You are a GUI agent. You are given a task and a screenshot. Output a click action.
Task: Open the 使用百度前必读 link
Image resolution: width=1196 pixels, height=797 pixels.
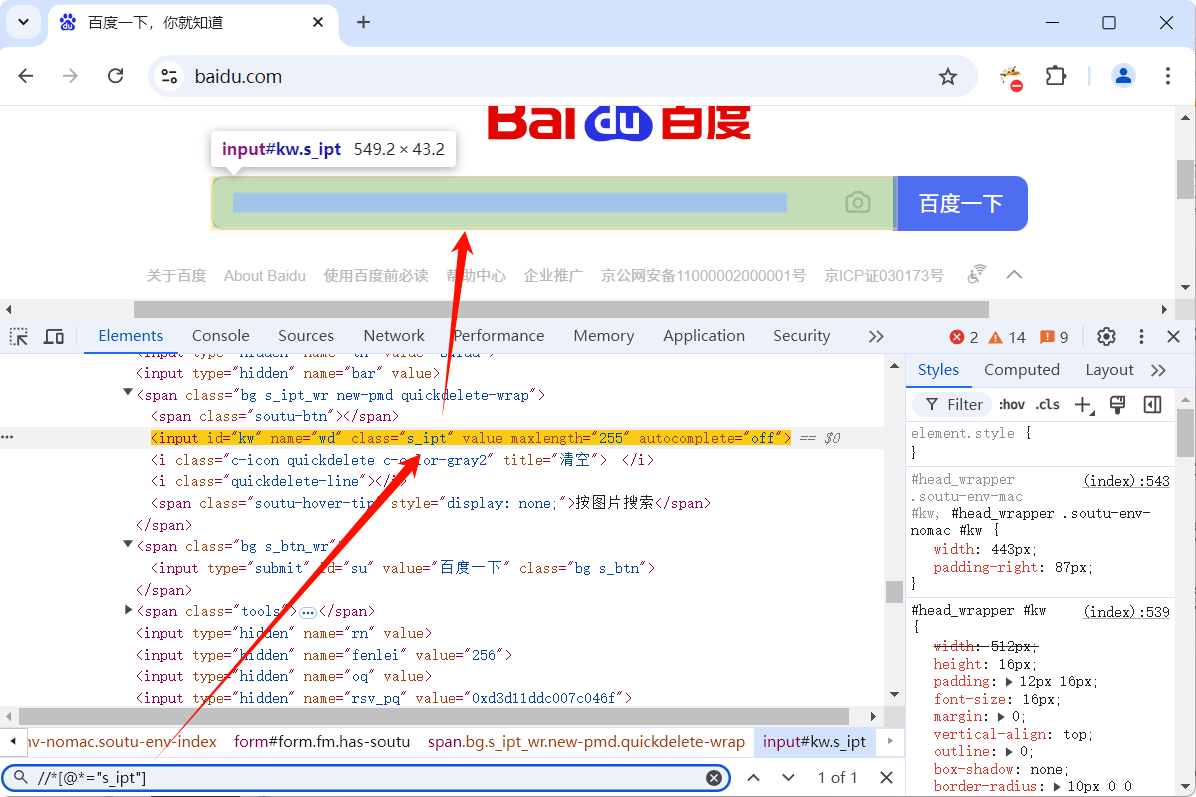click(376, 275)
